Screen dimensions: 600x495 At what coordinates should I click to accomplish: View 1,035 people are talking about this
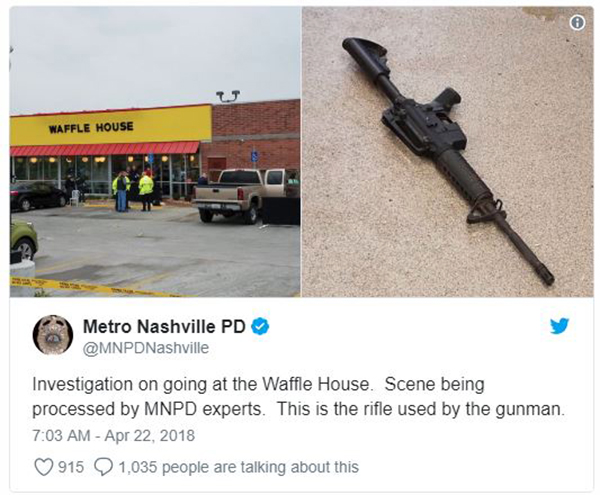click(x=238, y=467)
